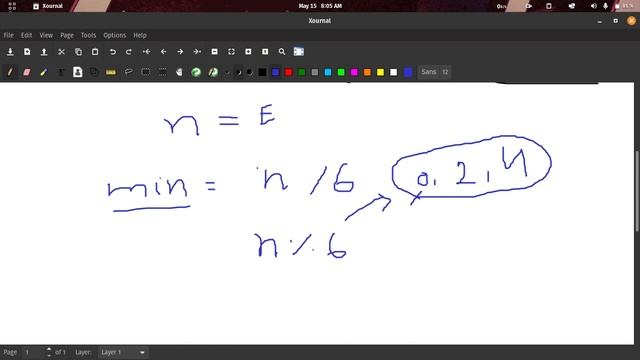
Task: Open the Sans 12 font selector
Action: point(434,72)
